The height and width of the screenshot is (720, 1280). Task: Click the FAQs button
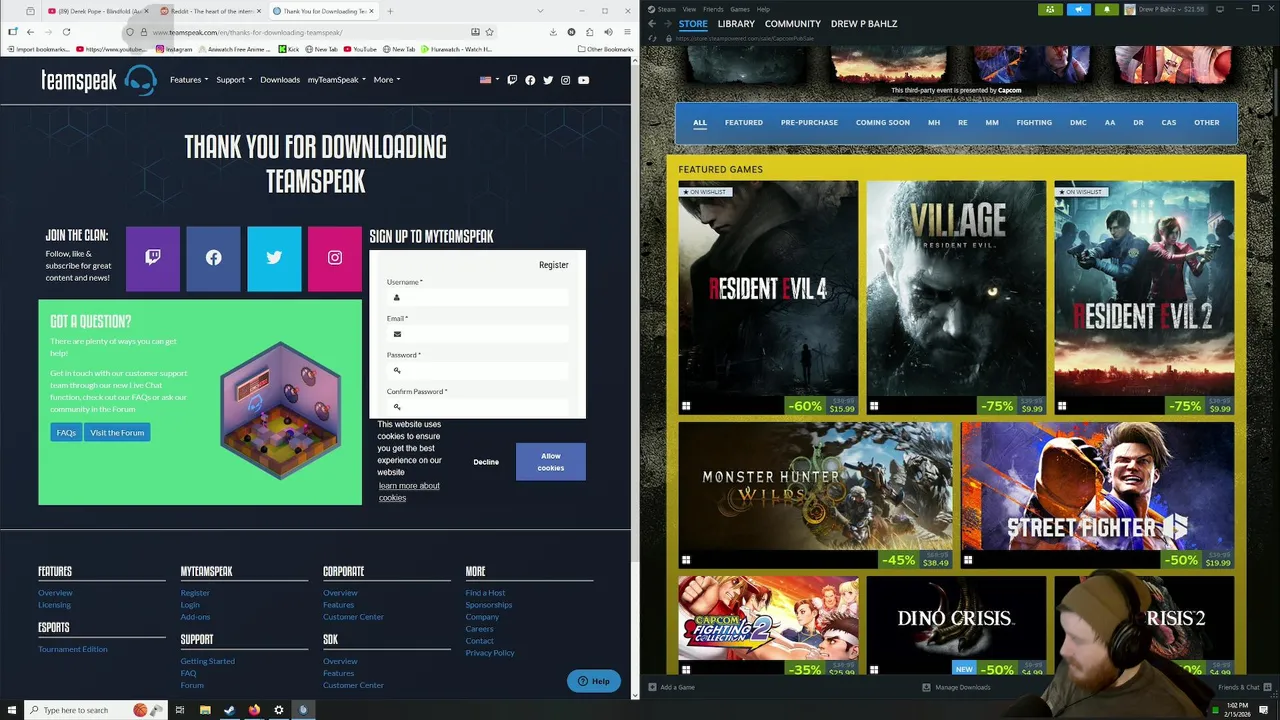pos(66,432)
